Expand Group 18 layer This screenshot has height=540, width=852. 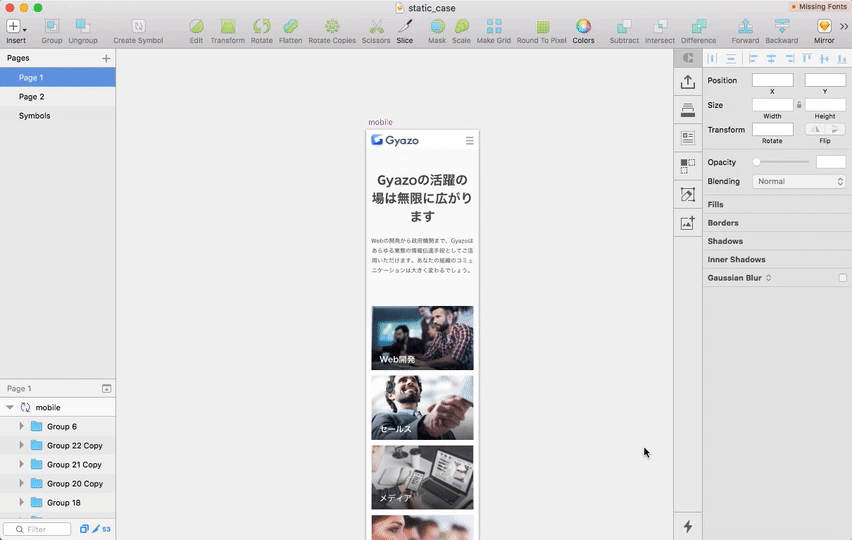coord(21,502)
